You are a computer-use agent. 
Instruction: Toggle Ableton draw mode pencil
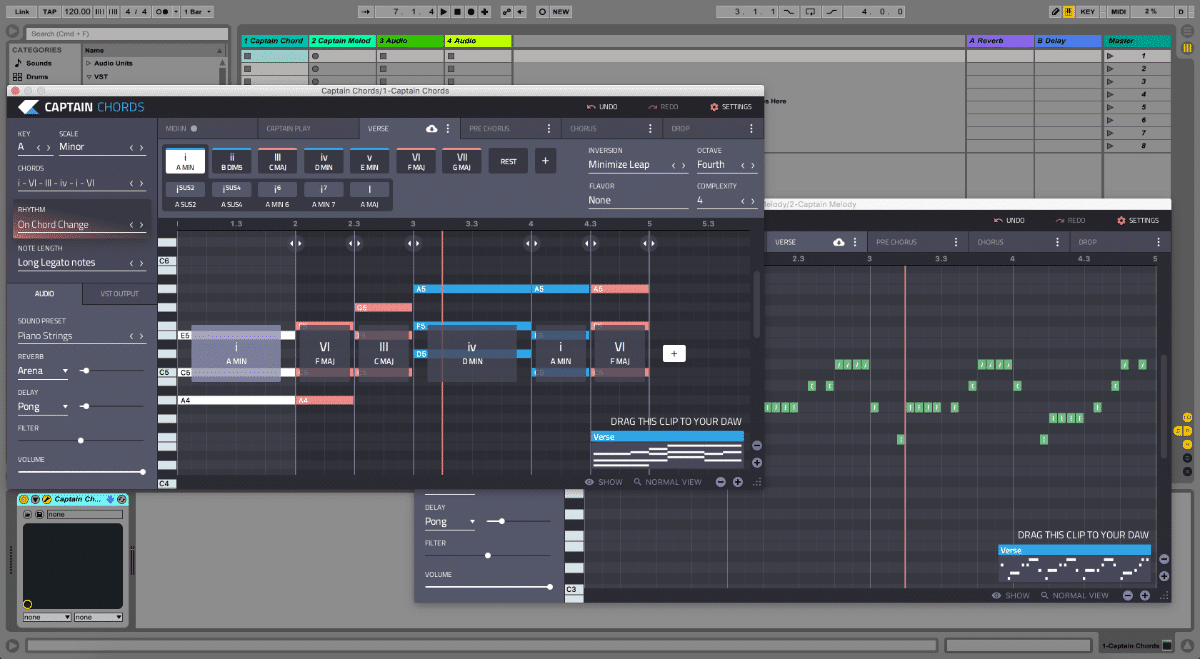[1056, 12]
